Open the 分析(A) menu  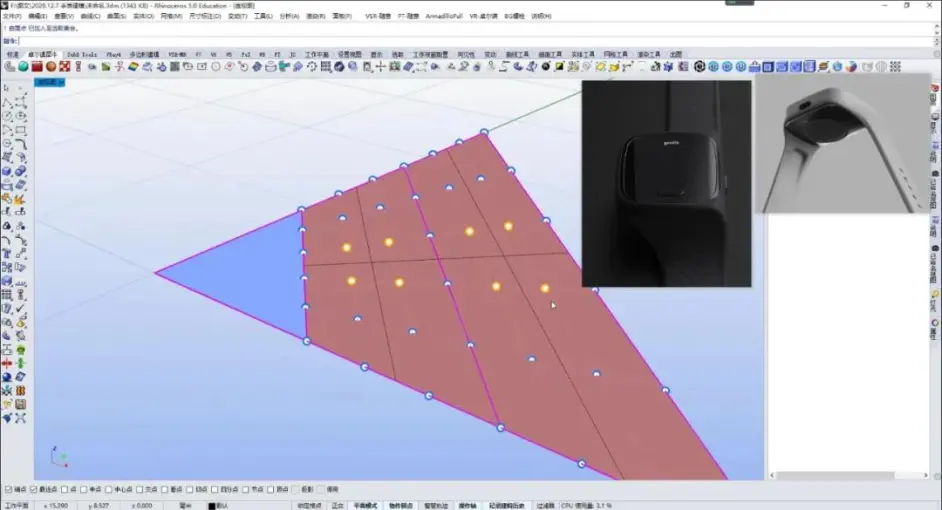289,16
